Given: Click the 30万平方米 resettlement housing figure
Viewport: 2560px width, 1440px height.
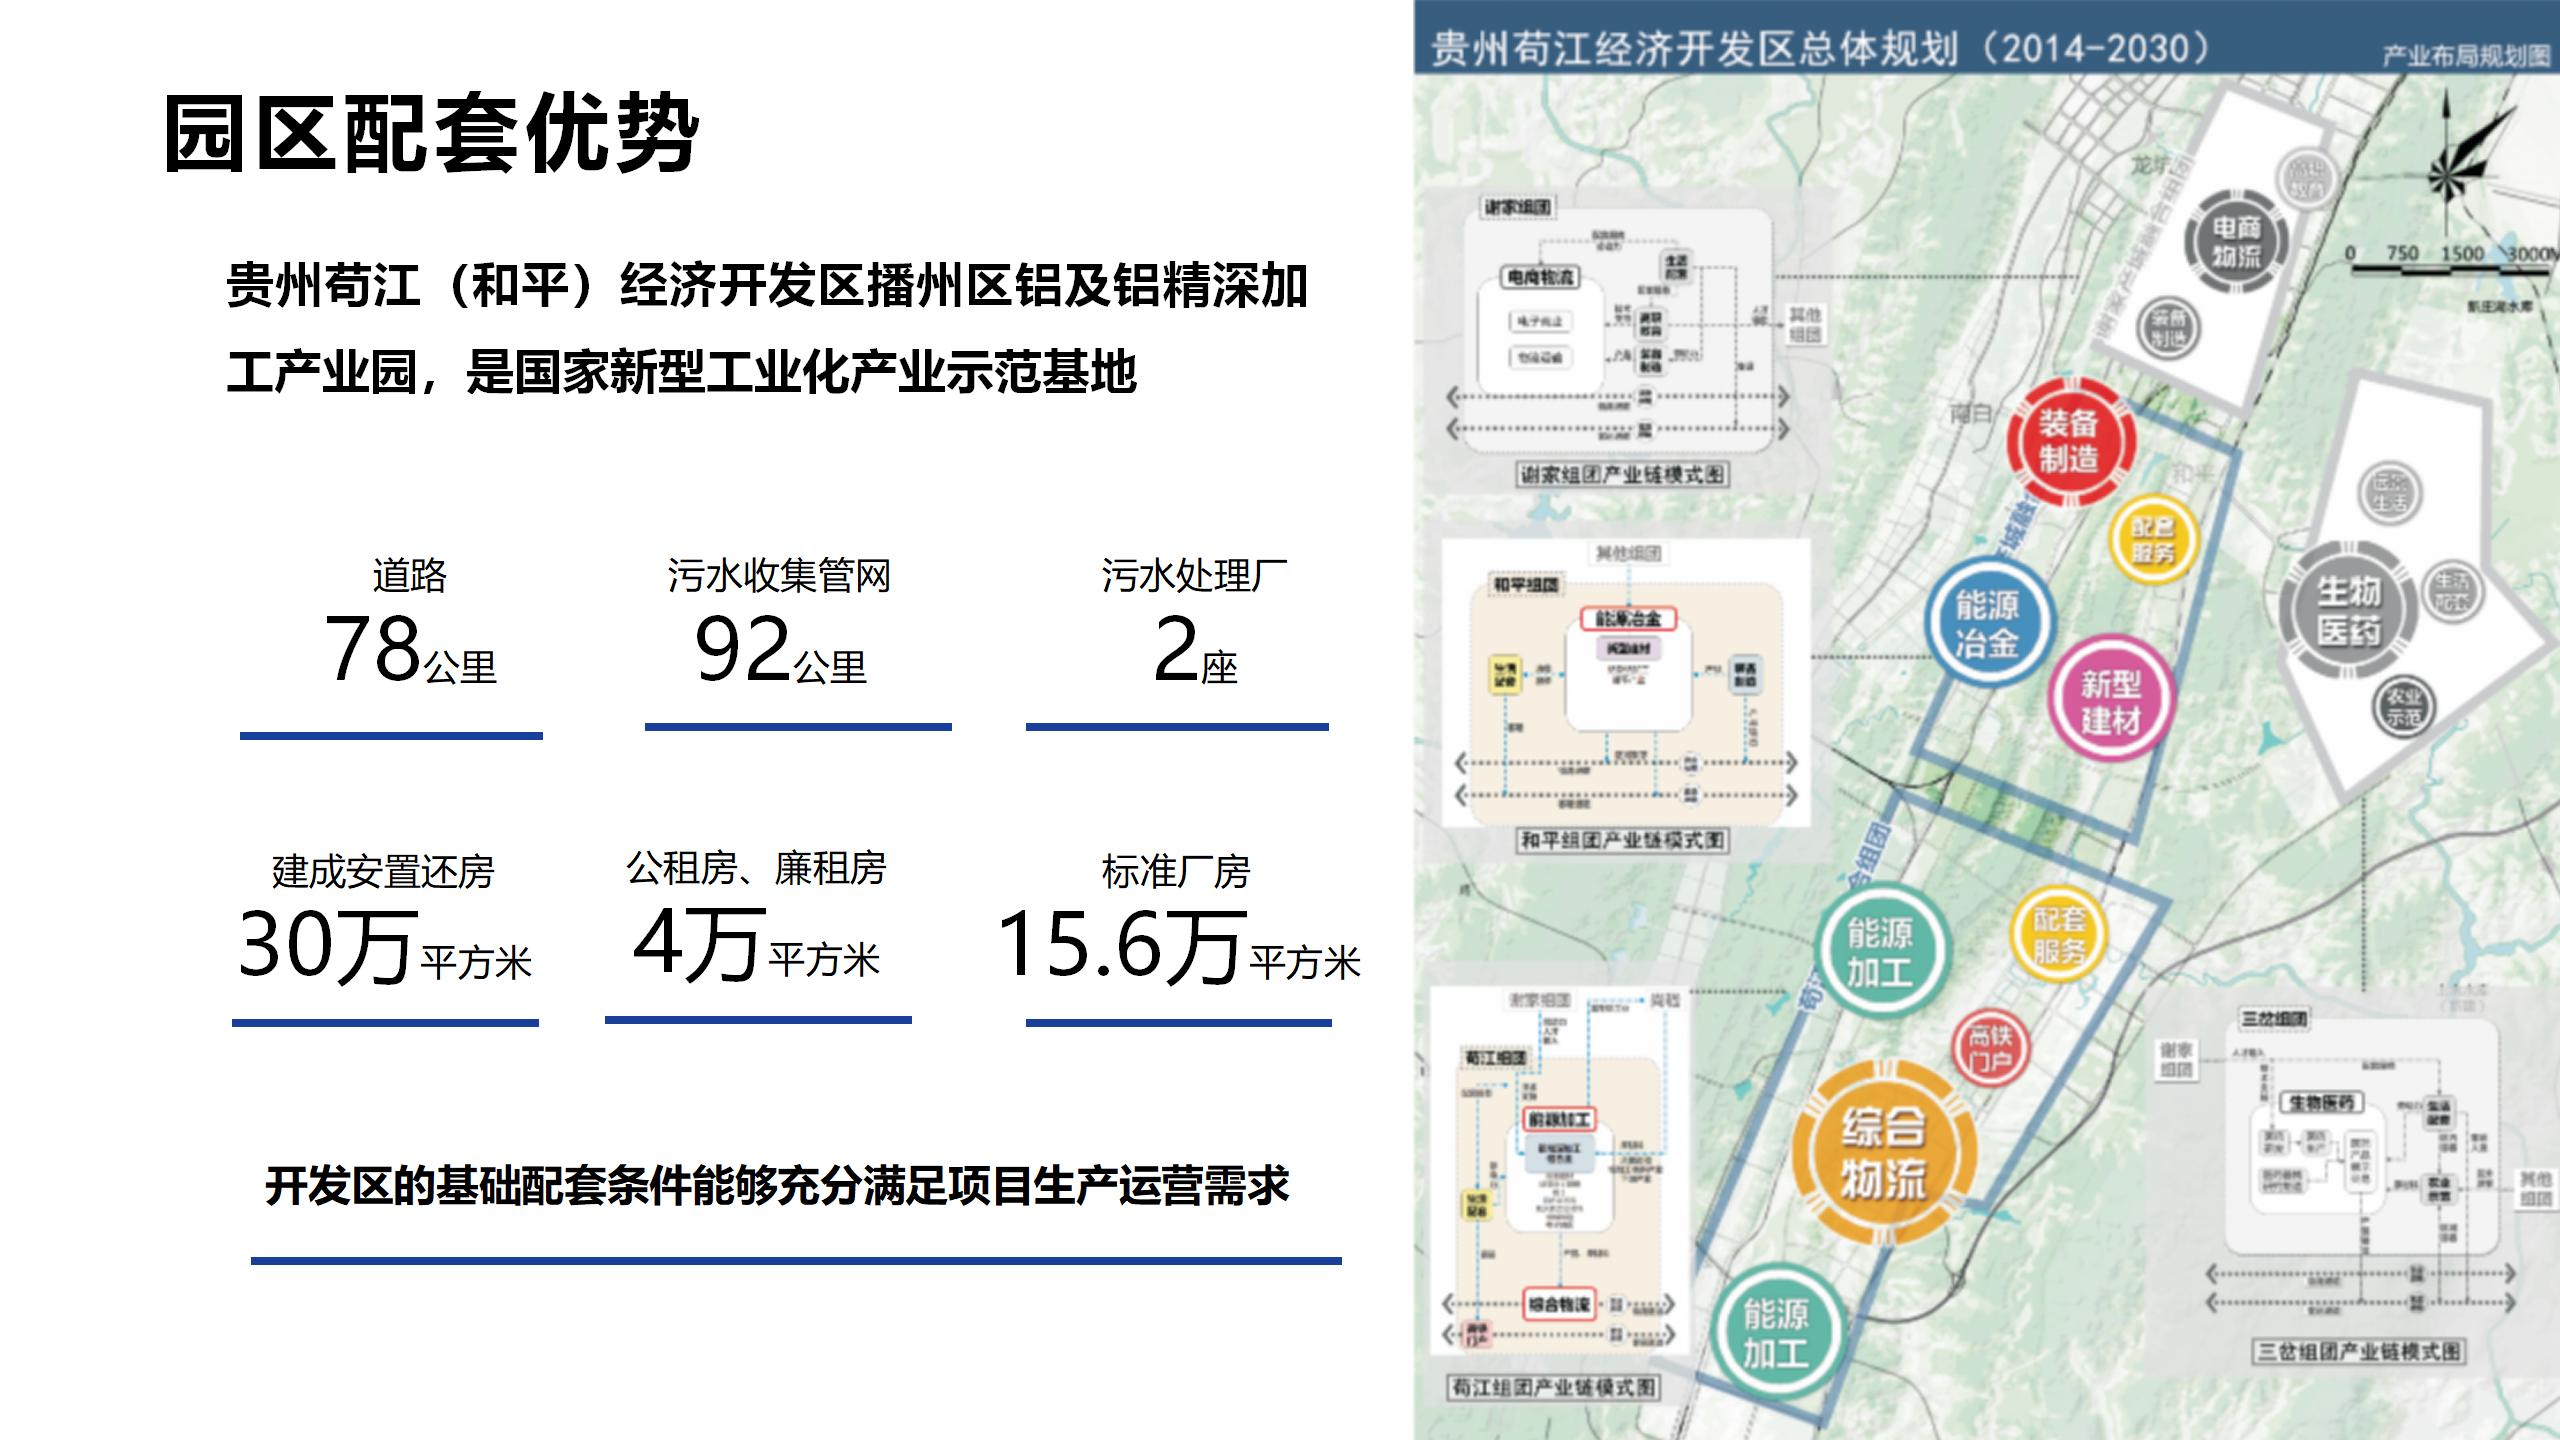Looking at the screenshot, I should coord(385,945).
